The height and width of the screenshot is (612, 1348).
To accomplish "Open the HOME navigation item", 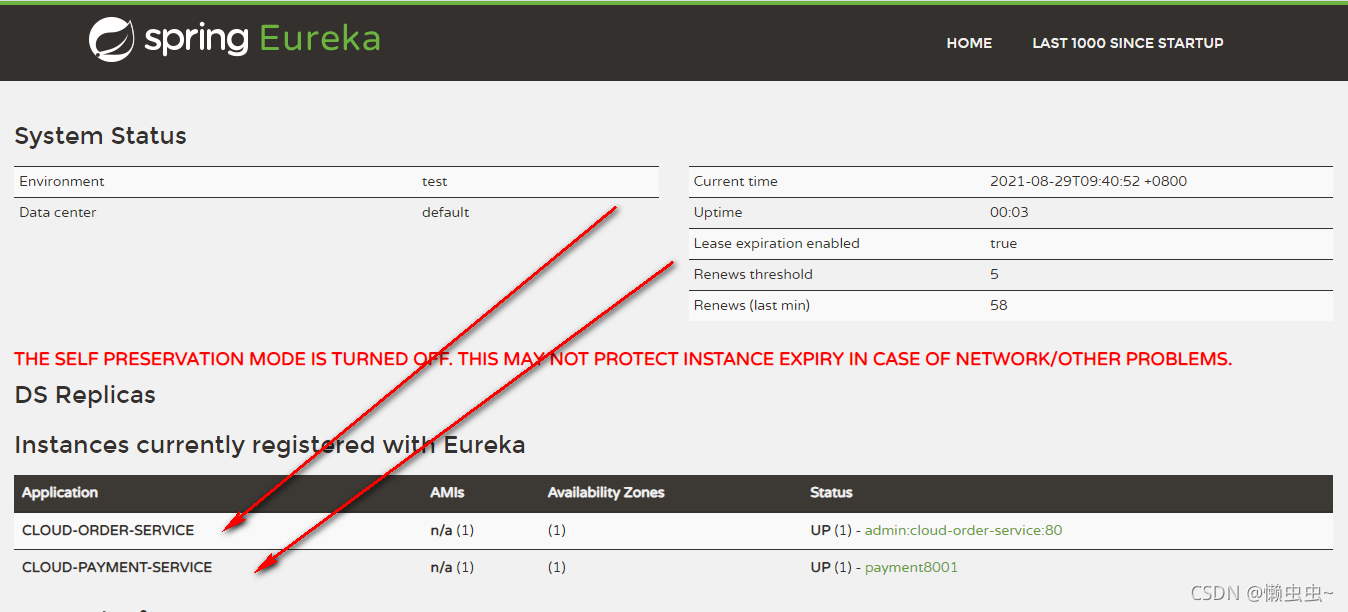I will coord(969,43).
